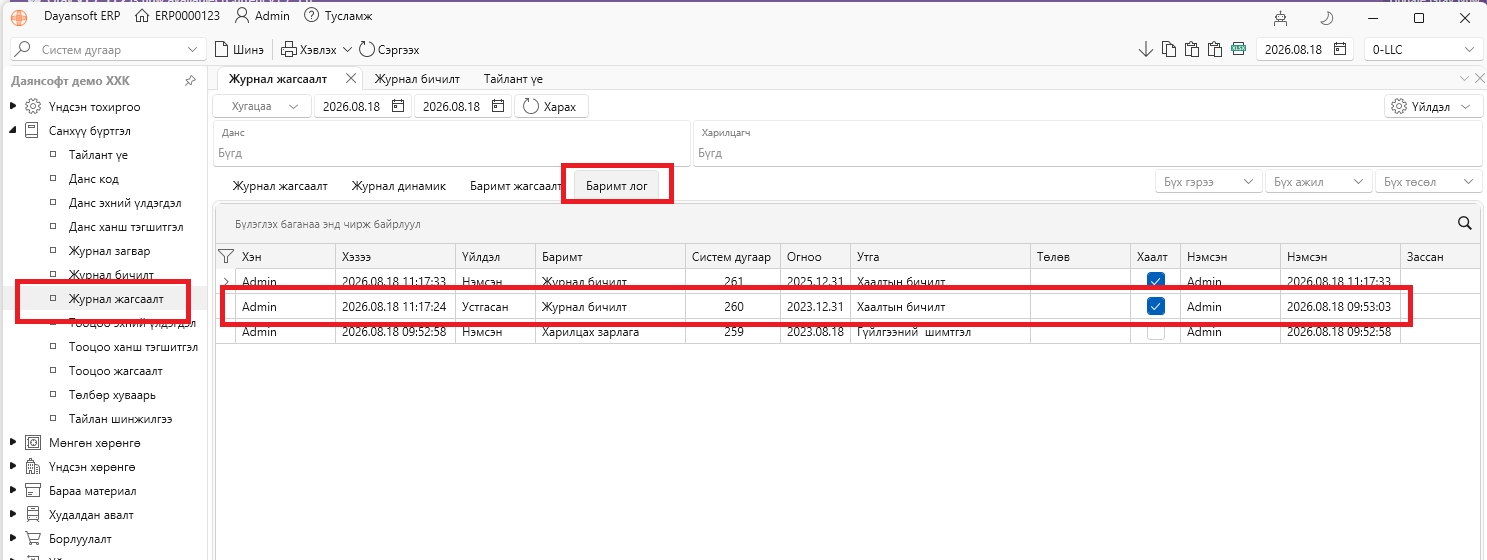The height and width of the screenshot is (560, 1487).
Task: Create new document with Шинэ
Action: pyautogui.click(x=240, y=49)
